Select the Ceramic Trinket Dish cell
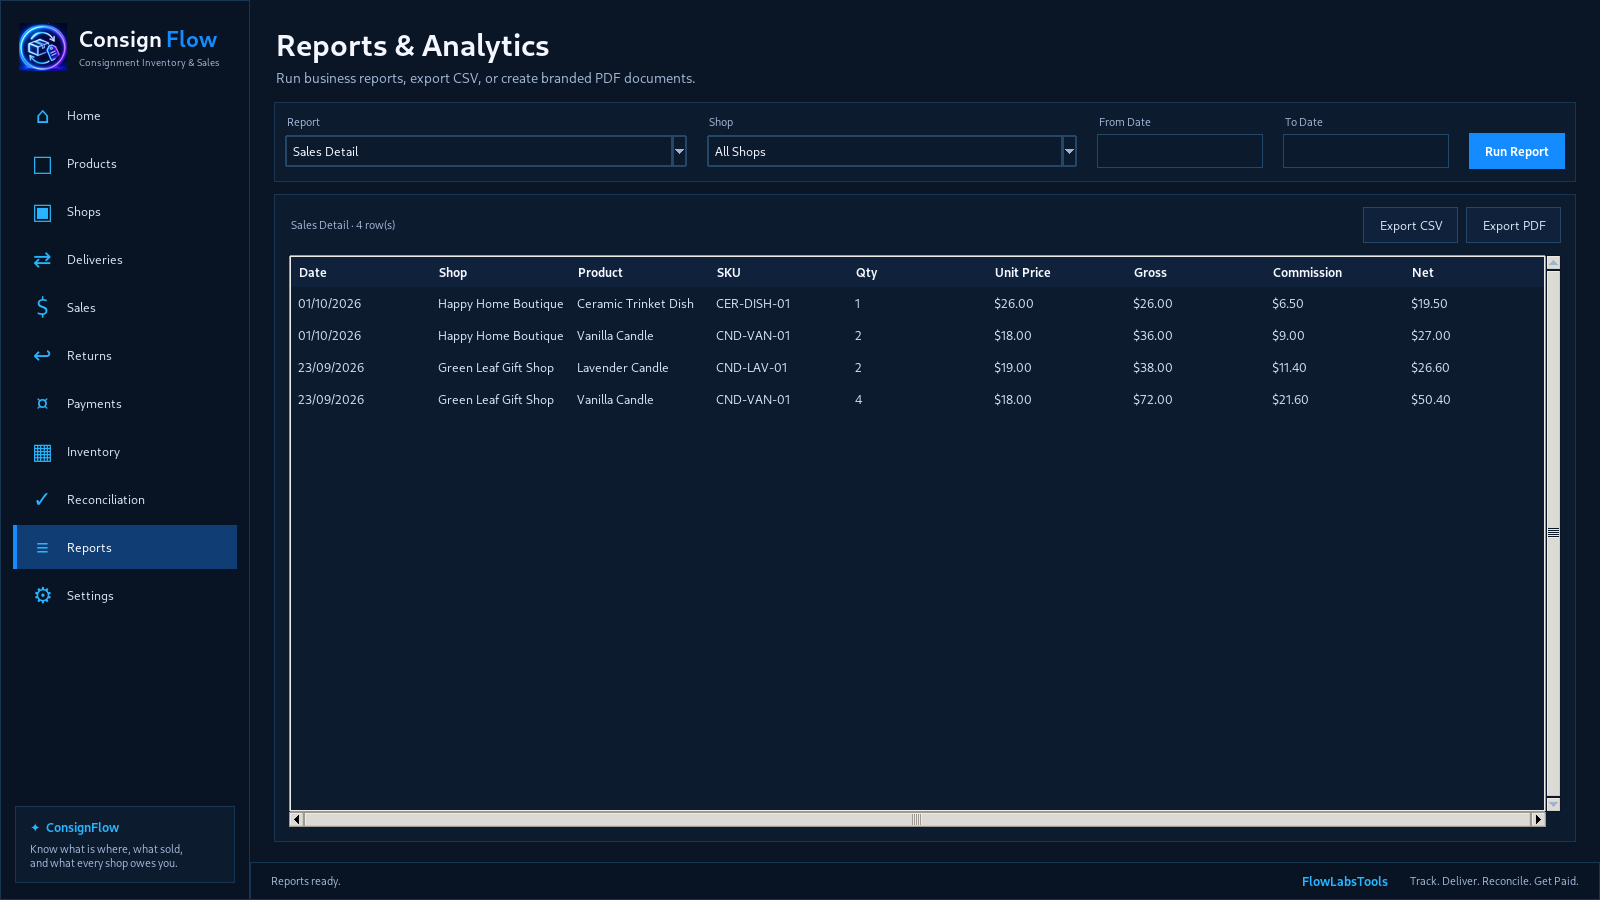 tap(635, 304)
